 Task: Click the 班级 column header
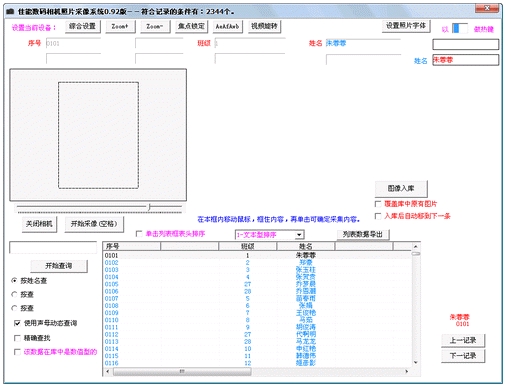click(247, 246)
